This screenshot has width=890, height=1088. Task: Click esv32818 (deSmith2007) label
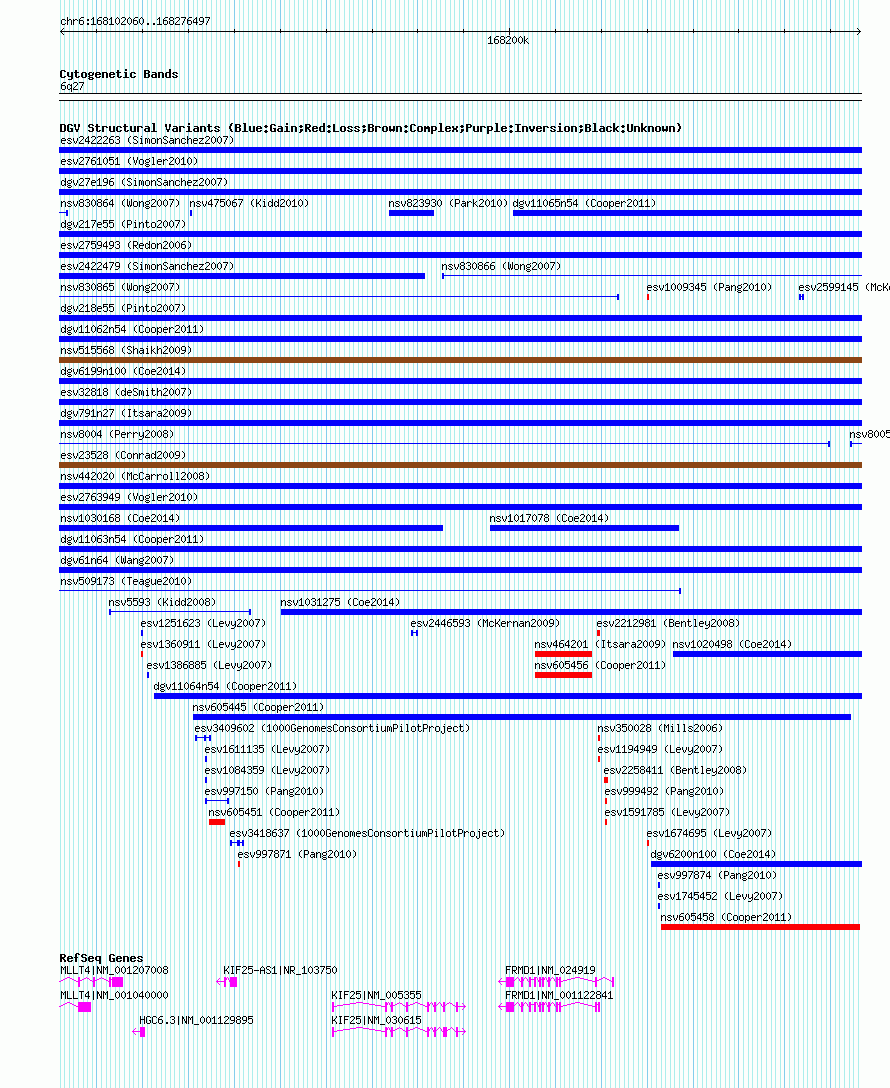(x=126, y=392)
